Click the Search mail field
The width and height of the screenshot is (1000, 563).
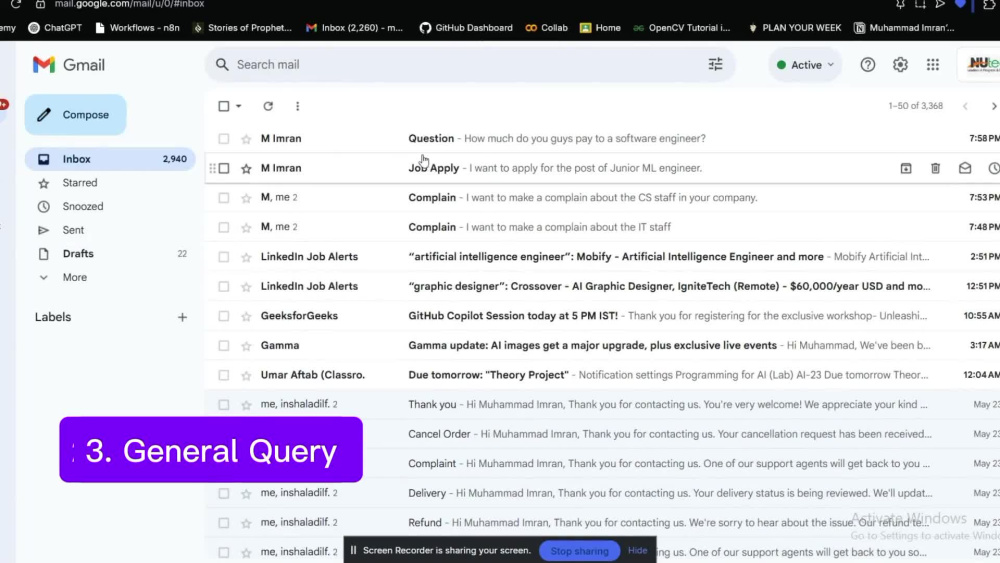click(x=469, y=64)
